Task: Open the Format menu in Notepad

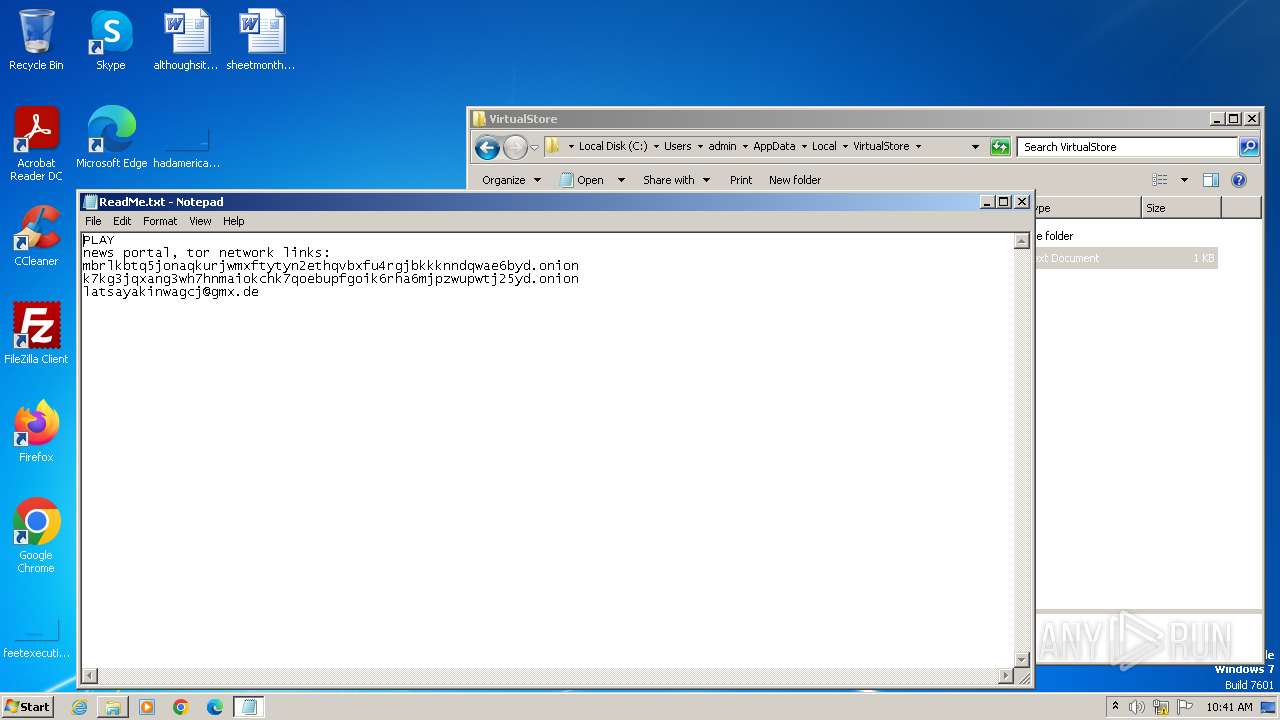Action: [x=160, y=221]
